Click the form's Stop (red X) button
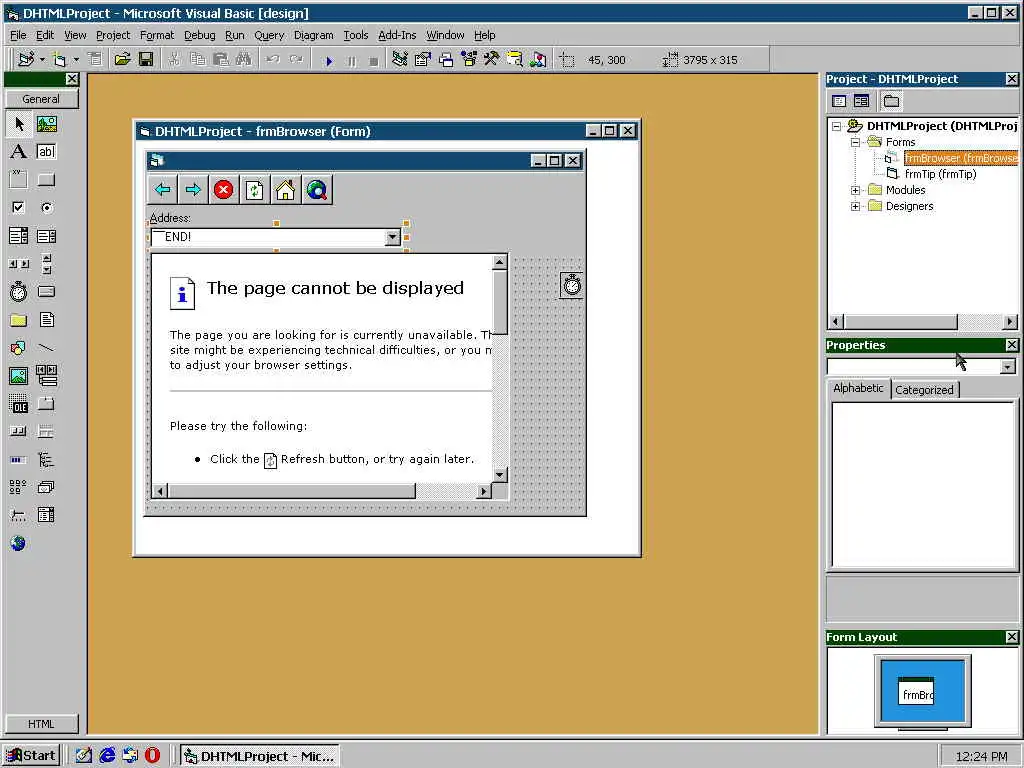 (223, 190)
